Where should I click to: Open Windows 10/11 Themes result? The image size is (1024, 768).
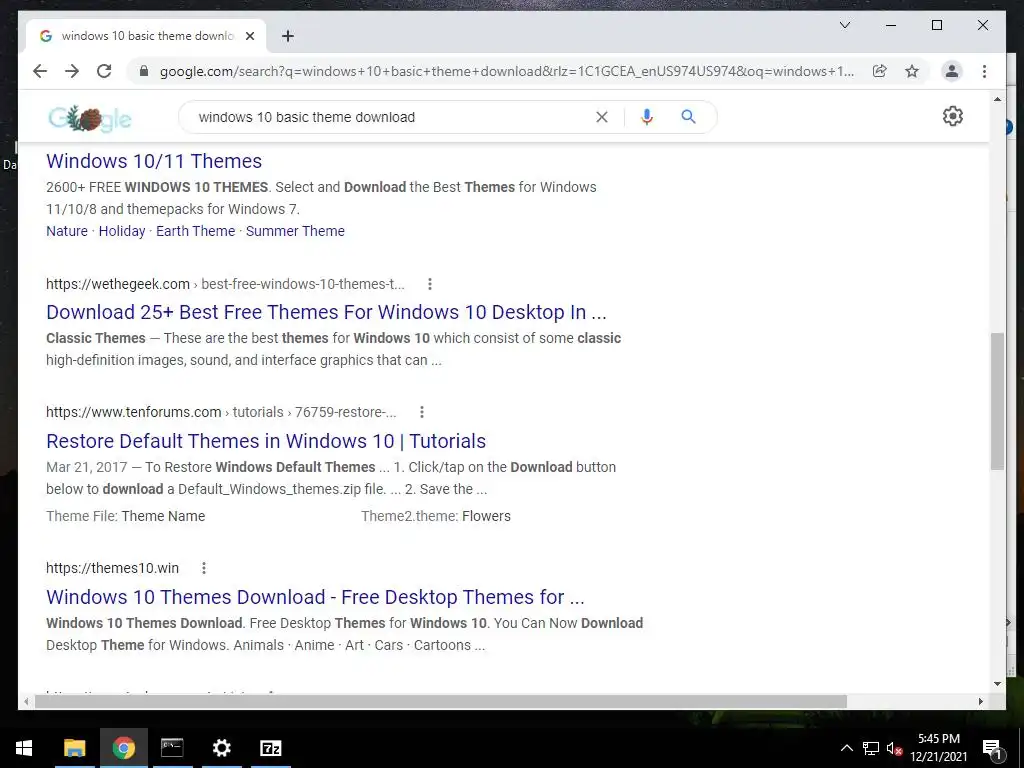click(x=154, y=161)
